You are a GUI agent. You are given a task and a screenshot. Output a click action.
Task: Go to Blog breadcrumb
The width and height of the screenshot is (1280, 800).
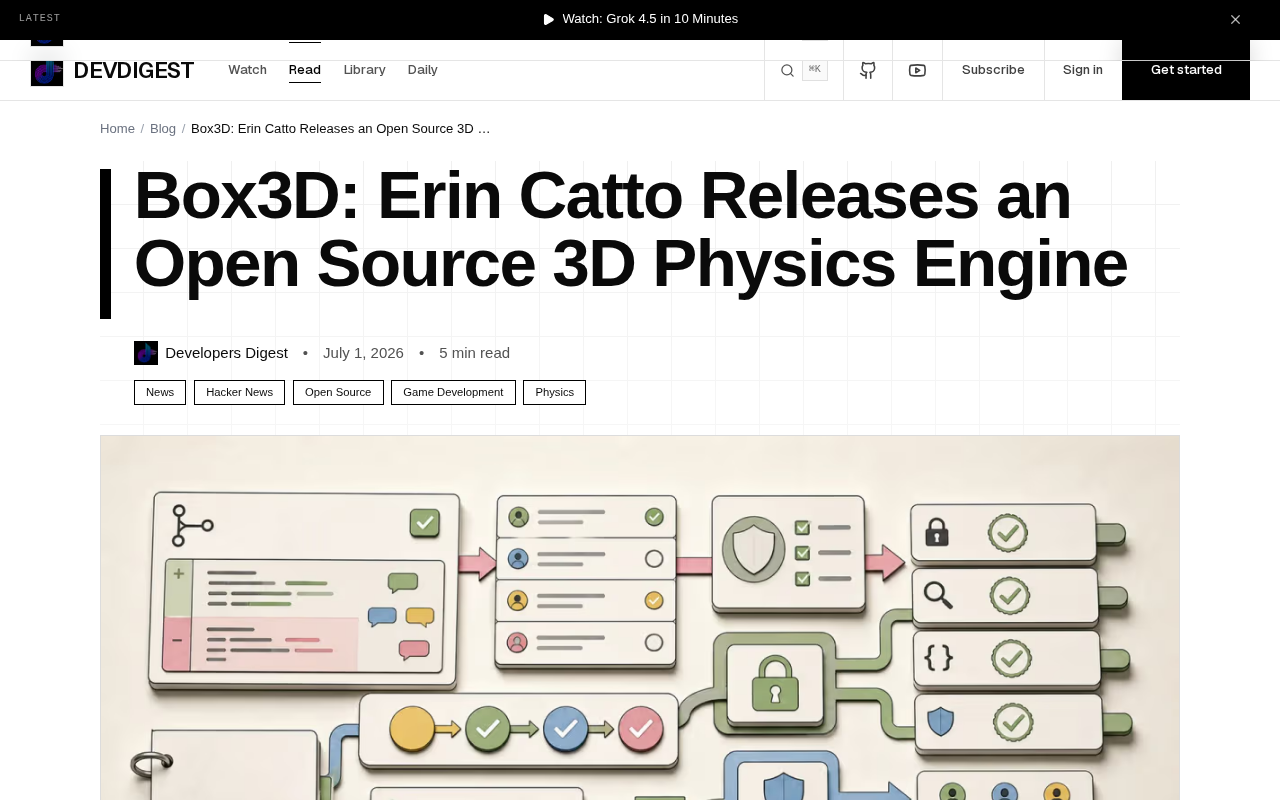(x=163, y=129)
